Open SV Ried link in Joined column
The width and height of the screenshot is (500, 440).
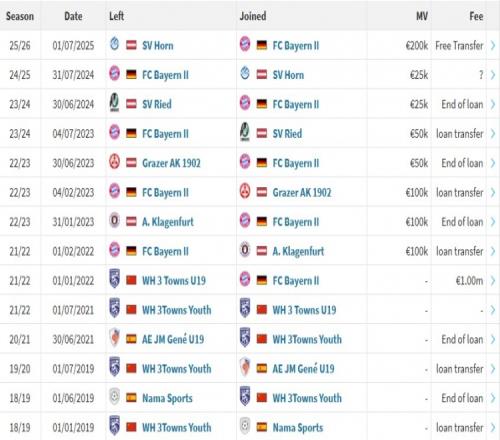click(x=287, y=134)
